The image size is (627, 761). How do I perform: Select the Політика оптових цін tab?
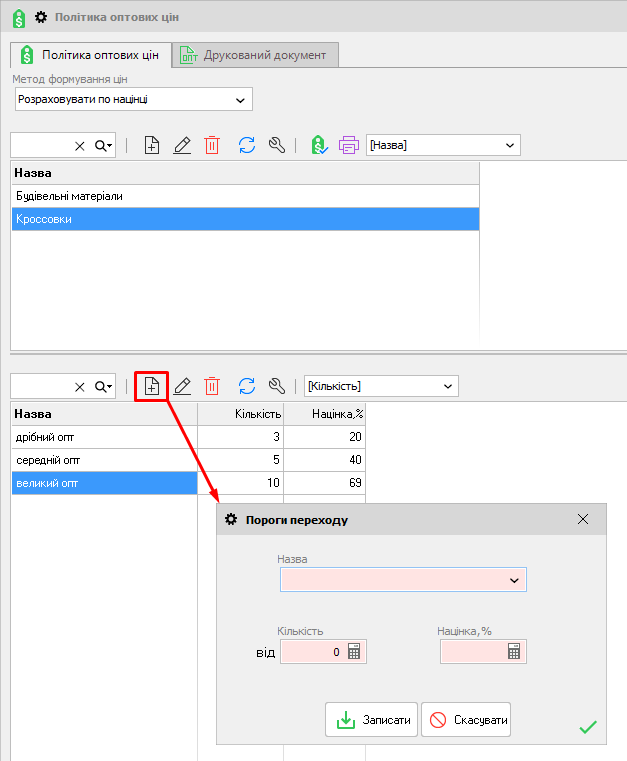coord(90,55)
